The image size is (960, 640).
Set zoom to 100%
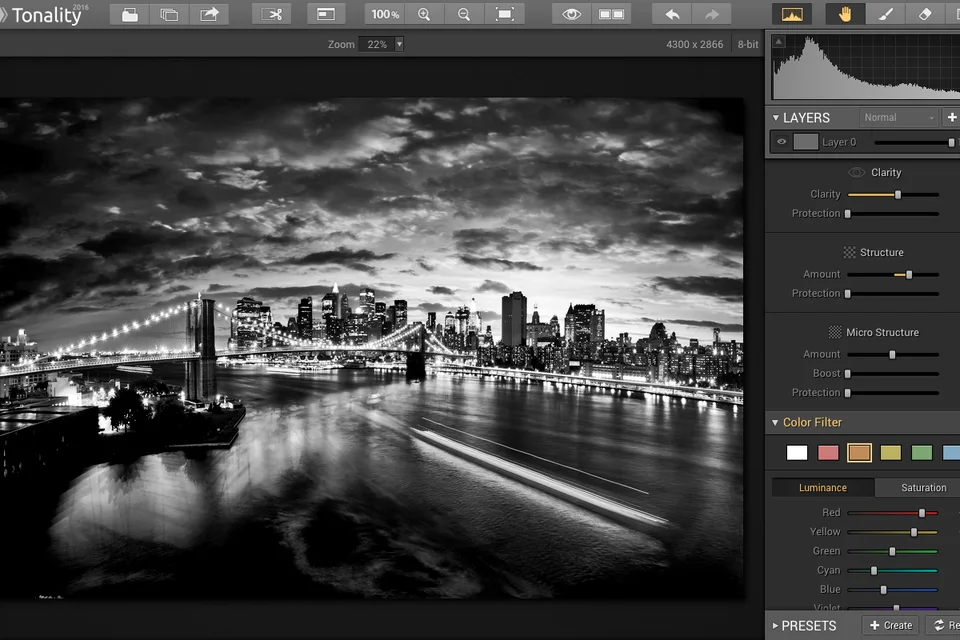(x=384, y=14)
